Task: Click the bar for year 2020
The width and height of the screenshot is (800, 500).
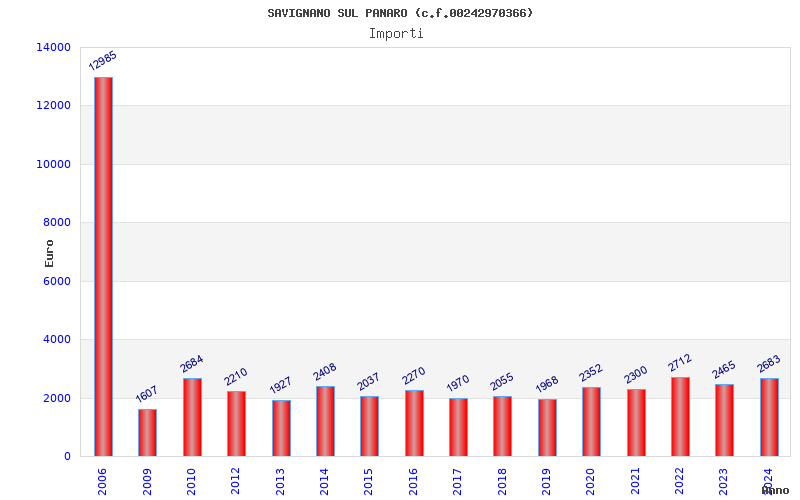Action: (x=591, y=421)
